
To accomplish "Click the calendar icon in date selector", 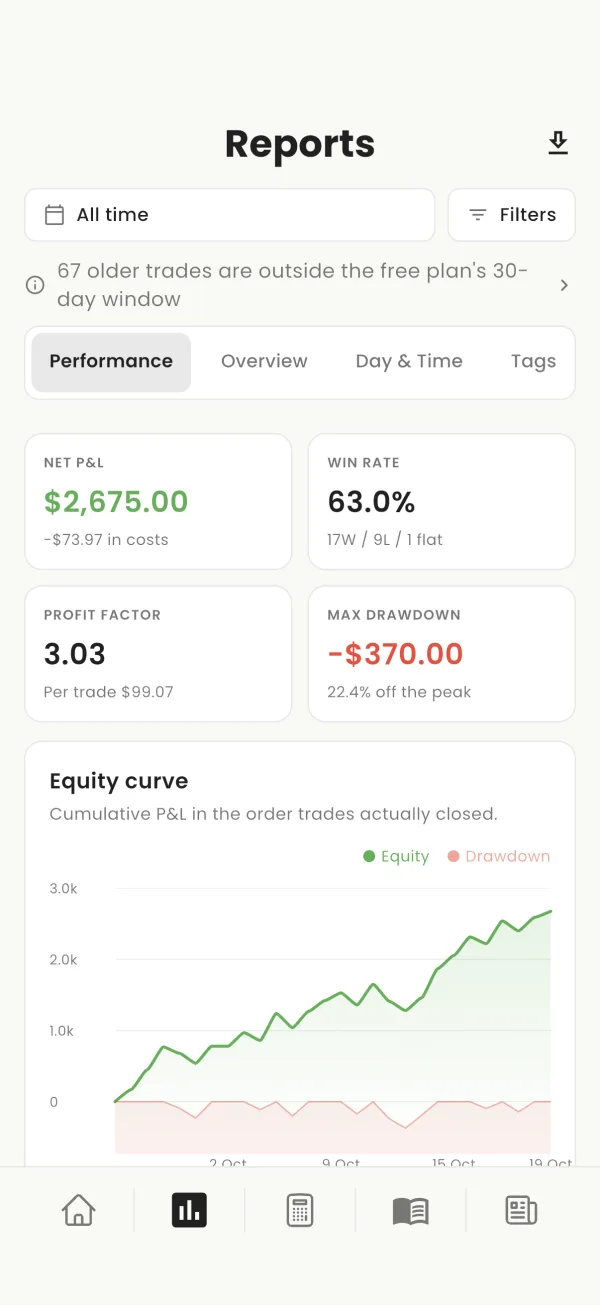I will coord(55,215).
